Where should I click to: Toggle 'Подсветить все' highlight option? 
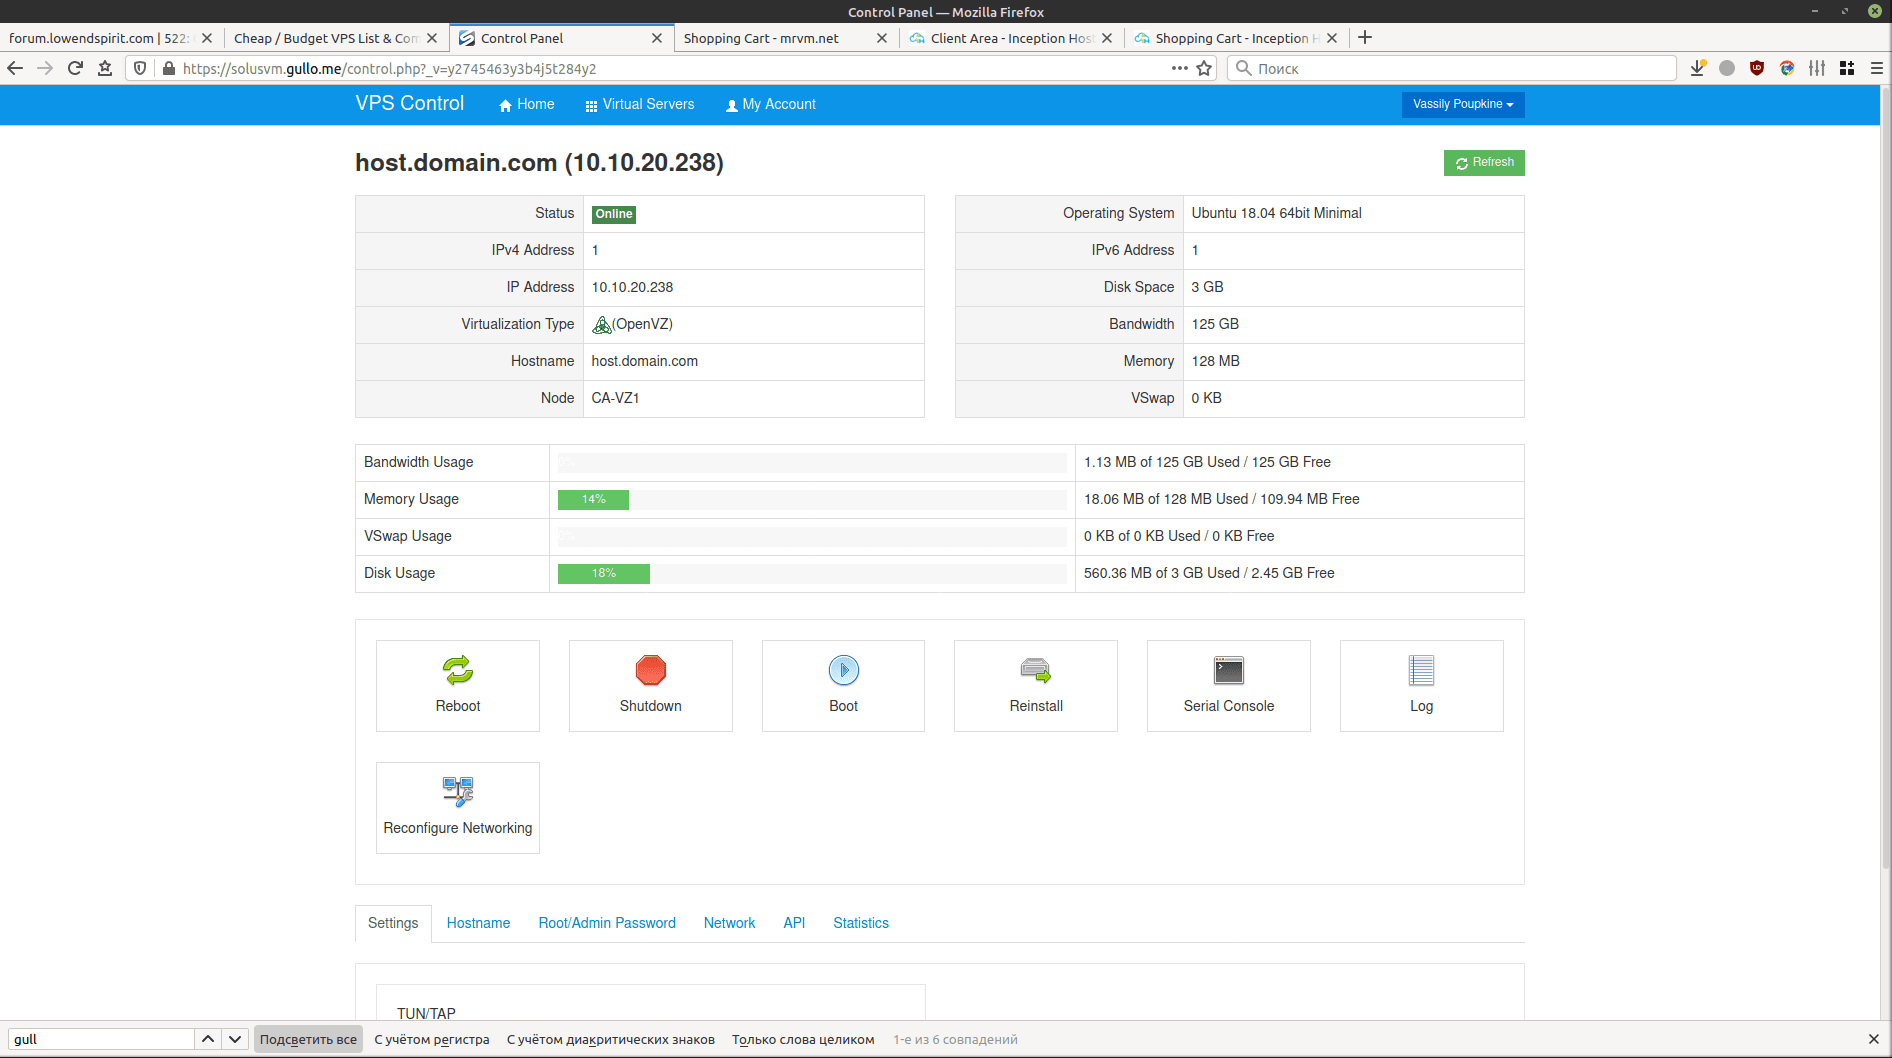click(x=308, y=1039)
